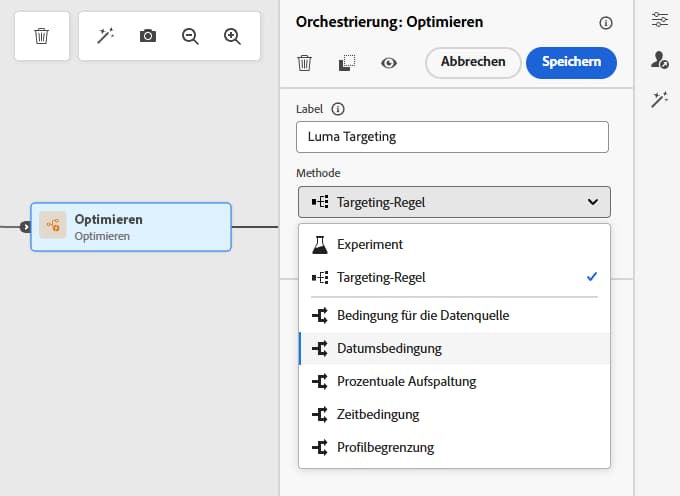680x496 pixels.
Task: Click the Speichern button
Action: click(x=571, y=62)
